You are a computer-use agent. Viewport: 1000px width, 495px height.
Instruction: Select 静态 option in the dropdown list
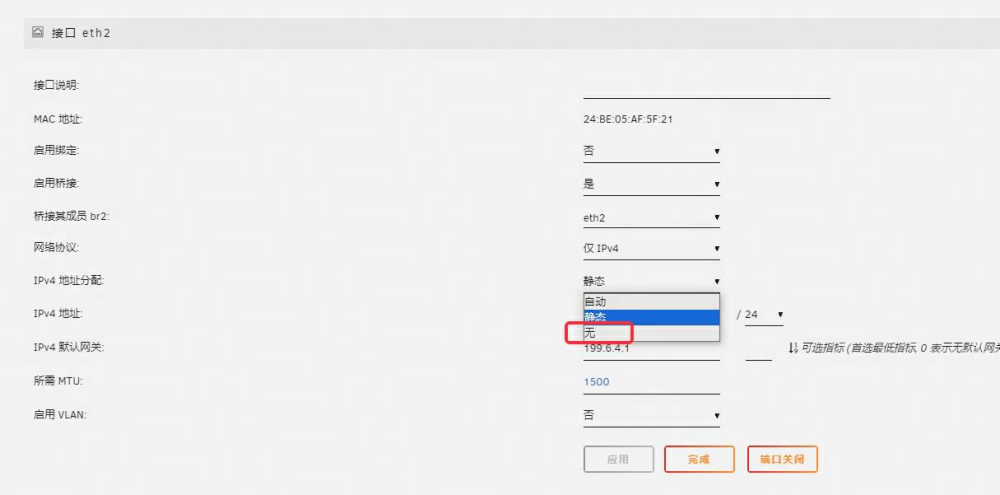click(651, 317)
